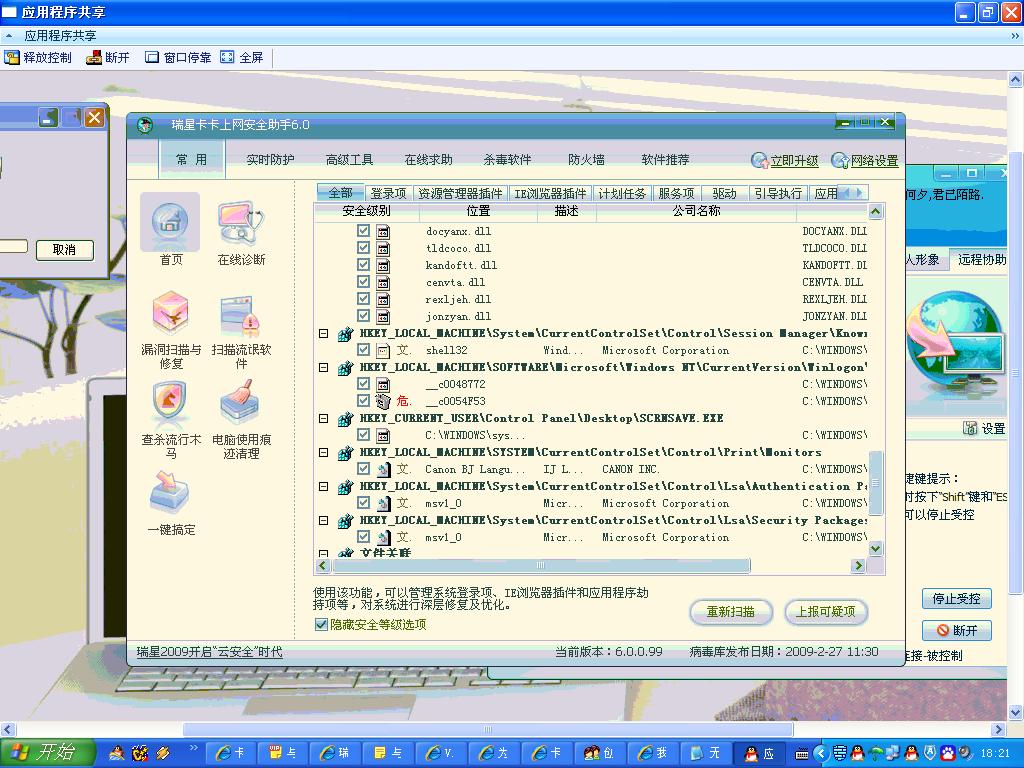Click the 开始 Start button
This screenshot has width=1024, height=768.
click(x=47, y=753)
